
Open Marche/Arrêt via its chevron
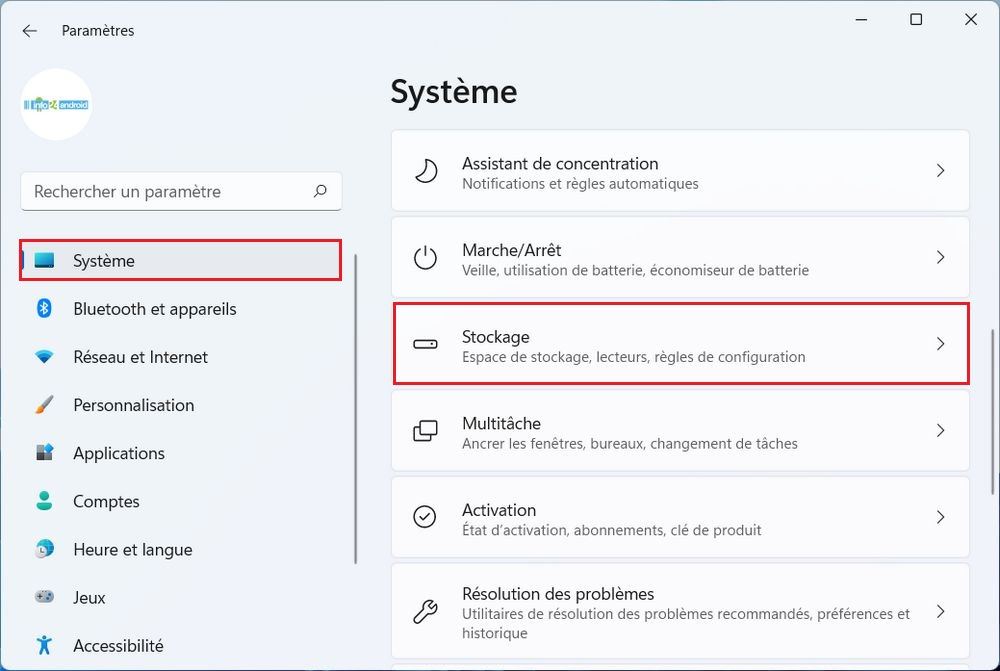coord(940,258)
